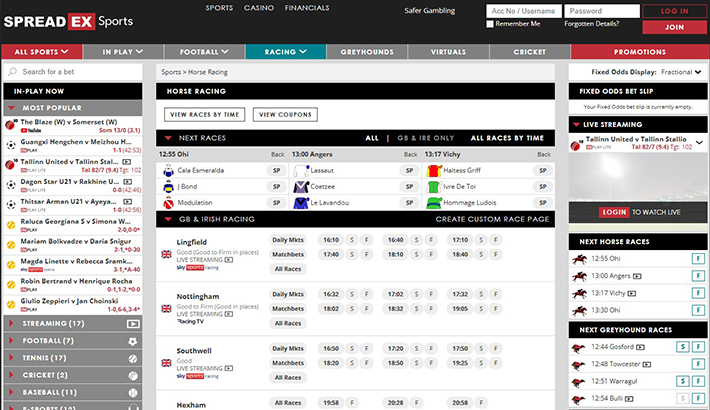Click the Football section ball icon
This screenshot has width=710, height=410.
(133, 341)
